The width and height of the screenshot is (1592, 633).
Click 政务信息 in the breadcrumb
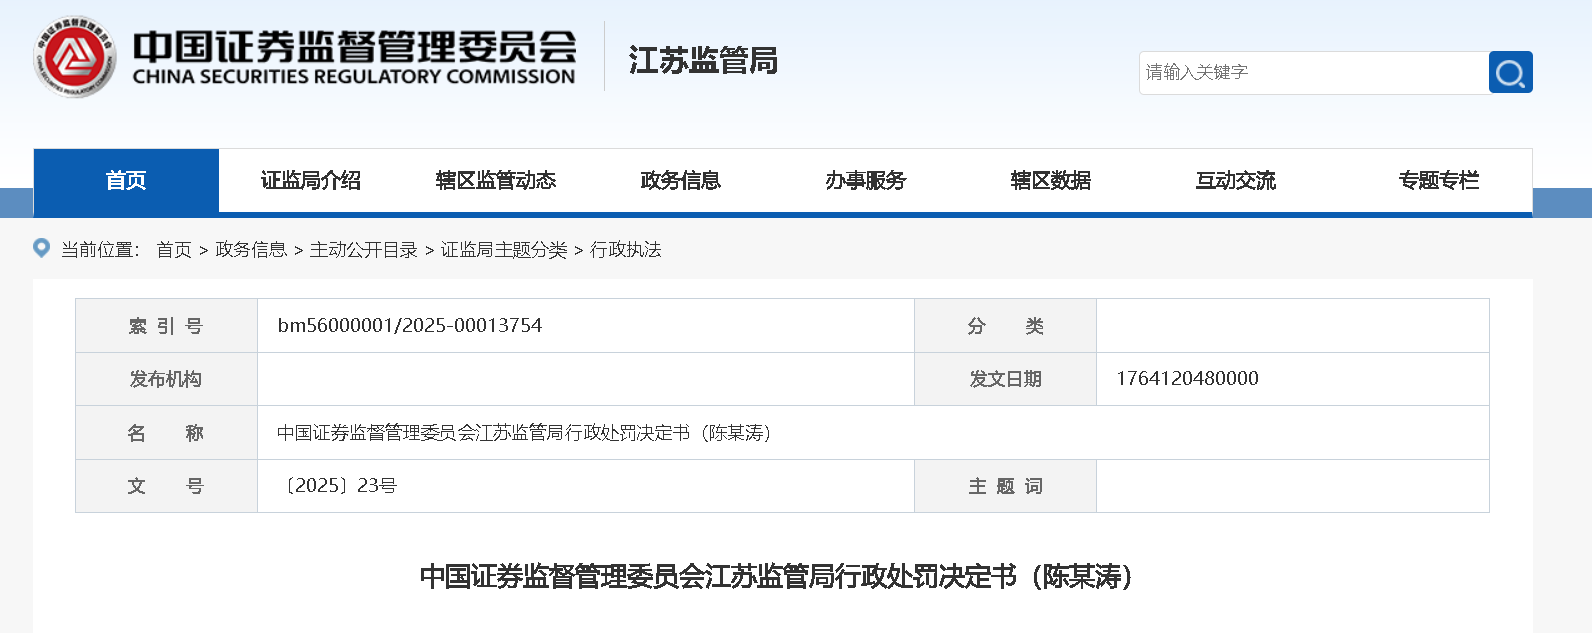tap(251, 250)
